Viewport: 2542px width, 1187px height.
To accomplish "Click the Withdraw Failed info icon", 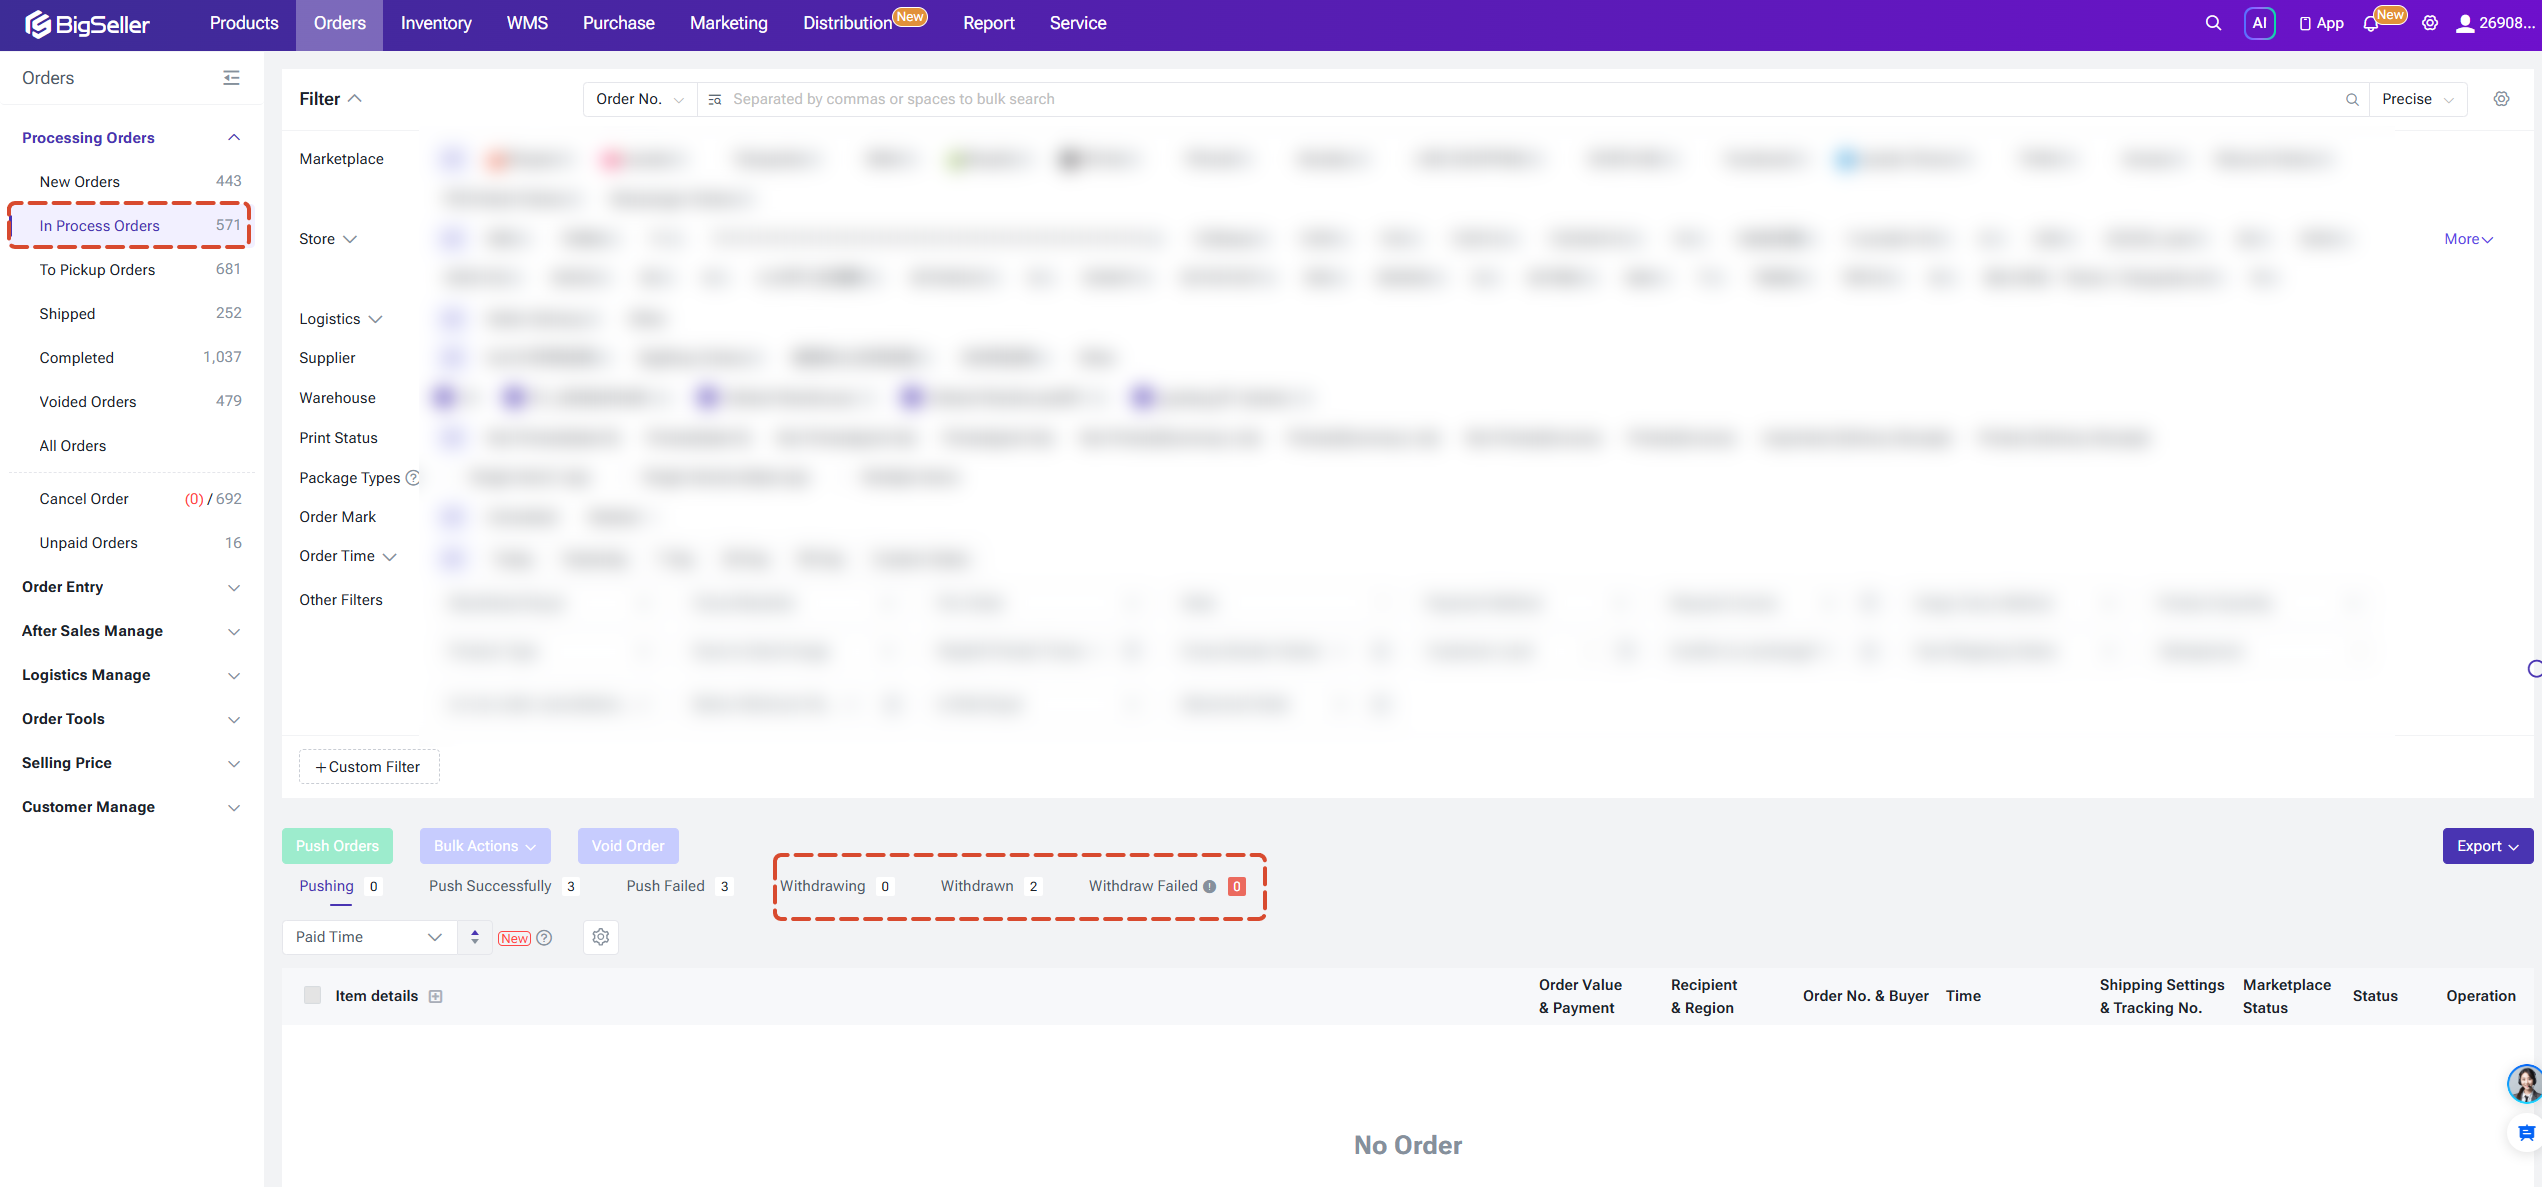I will tap(1209, 886).
